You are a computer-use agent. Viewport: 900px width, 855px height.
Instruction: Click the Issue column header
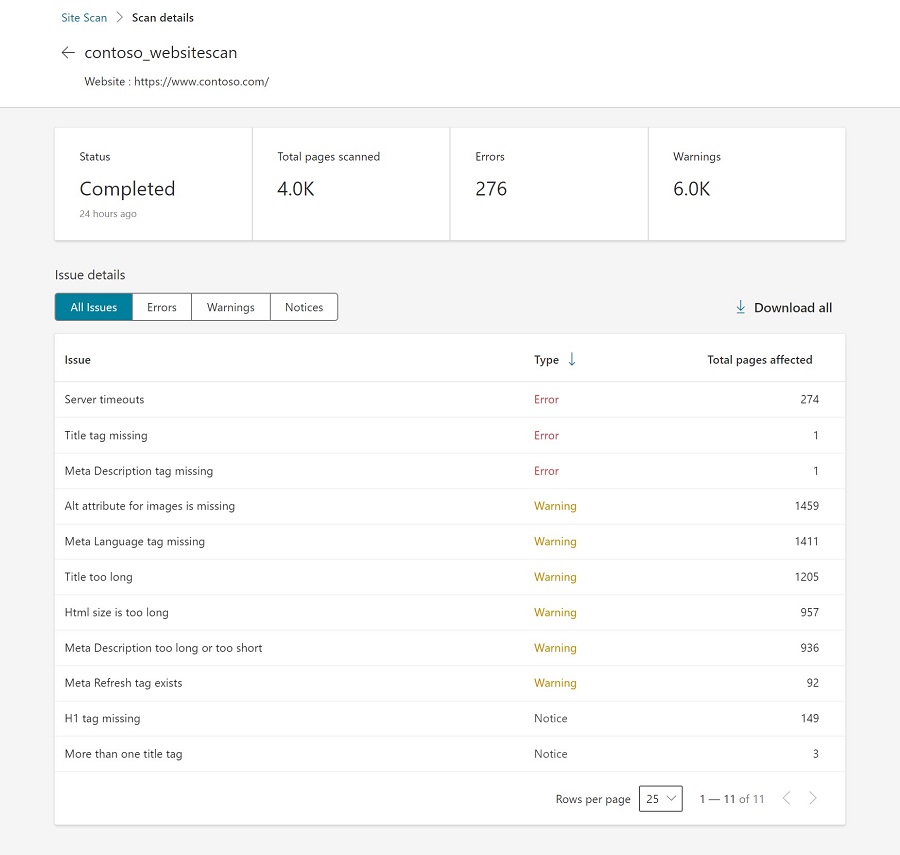78,360
